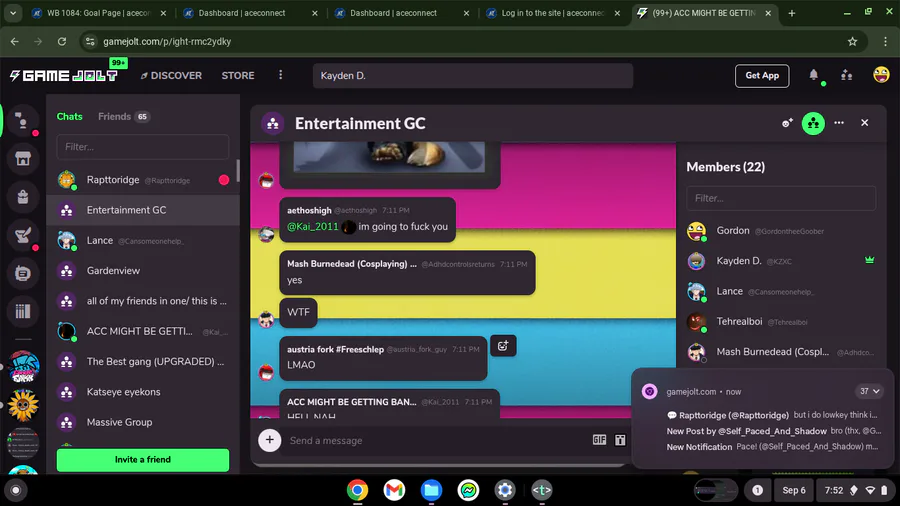The image size is (900, 506).
Task: Open the backpack icon in left sidebar
Action: (23, 197)
